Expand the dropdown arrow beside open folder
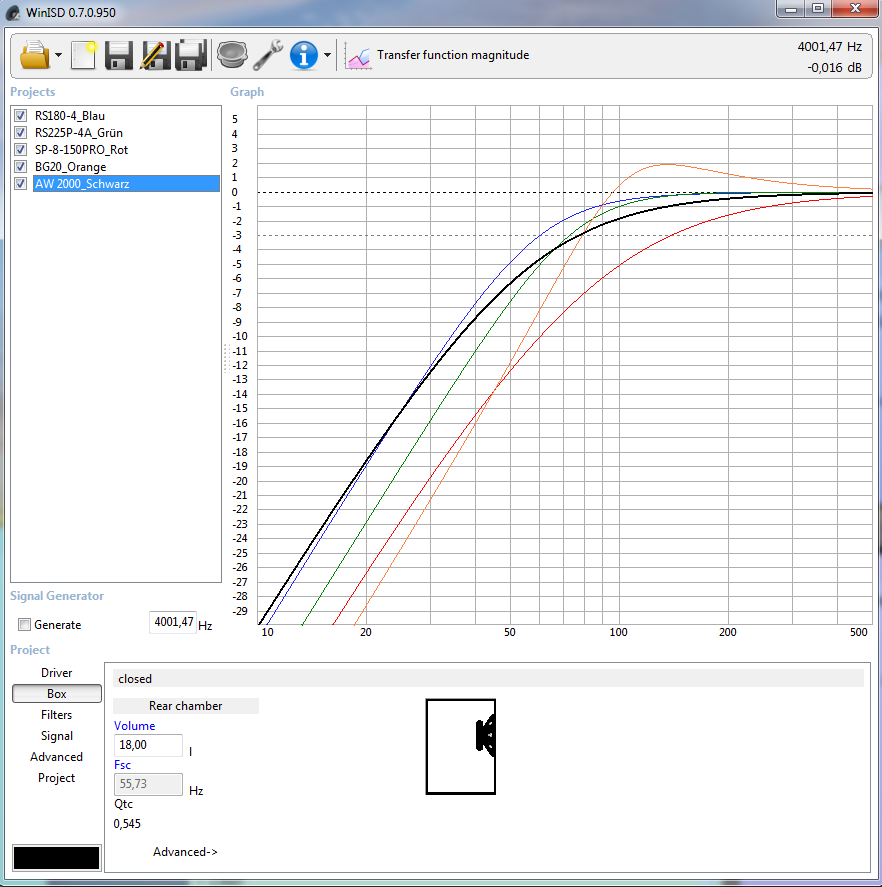The width and height of the screenshot is (882, 887). 59,55
